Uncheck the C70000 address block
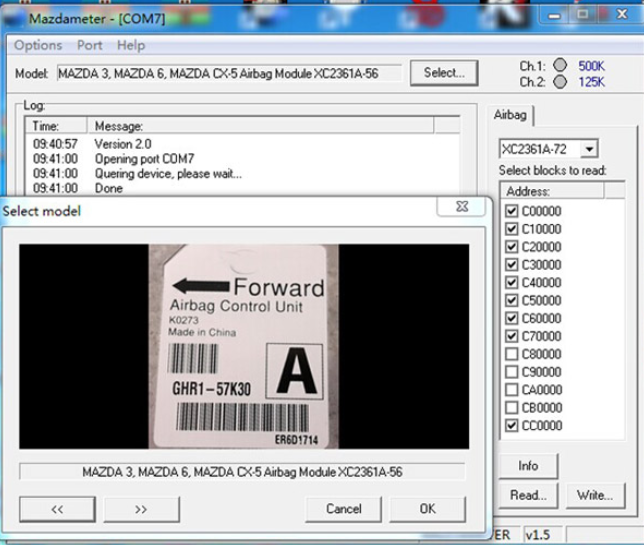The image size is (644, 545). [x=511, y=336]
